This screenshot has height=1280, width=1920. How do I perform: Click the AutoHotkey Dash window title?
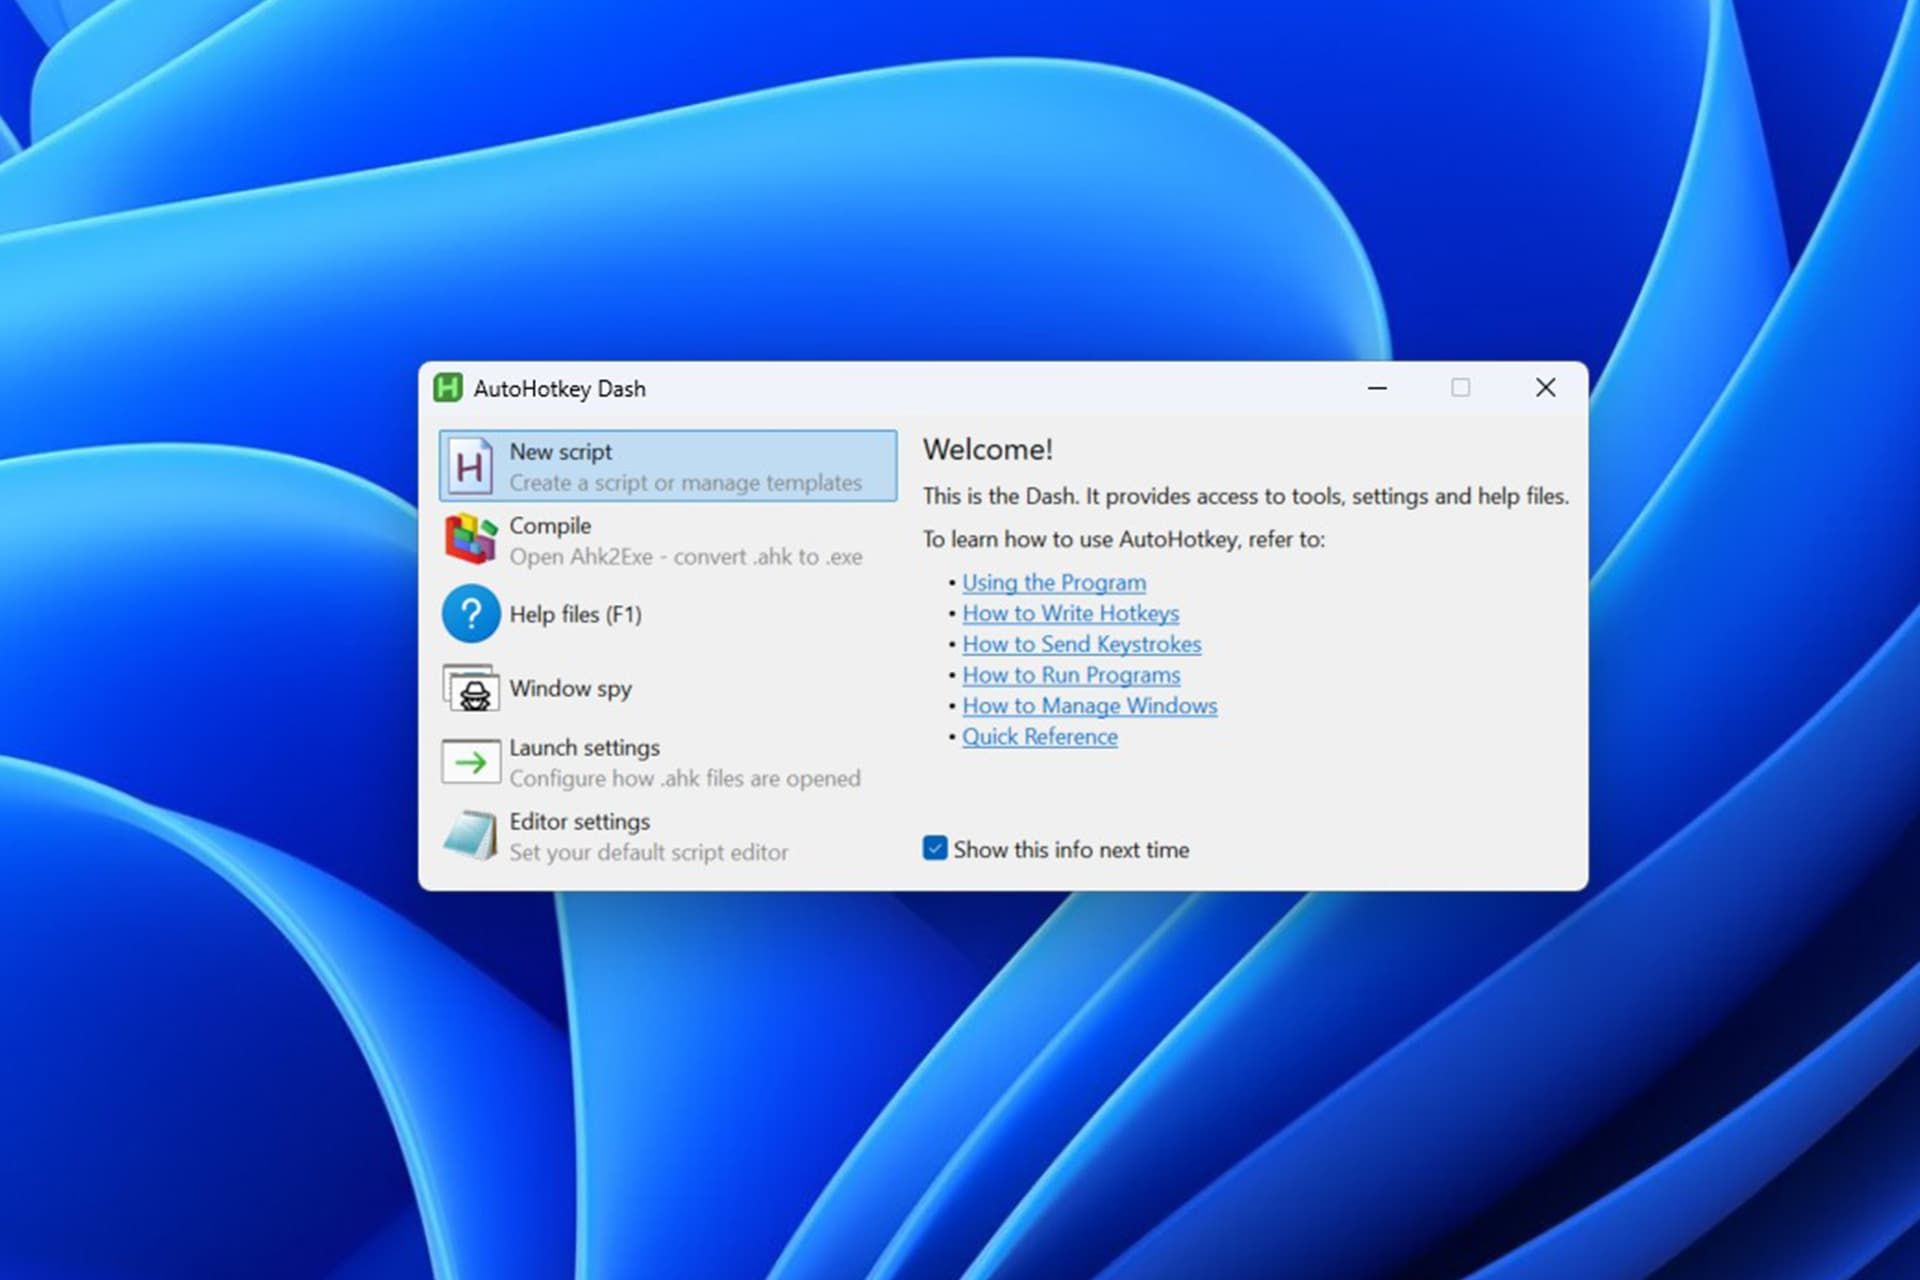tap(560, 389)
